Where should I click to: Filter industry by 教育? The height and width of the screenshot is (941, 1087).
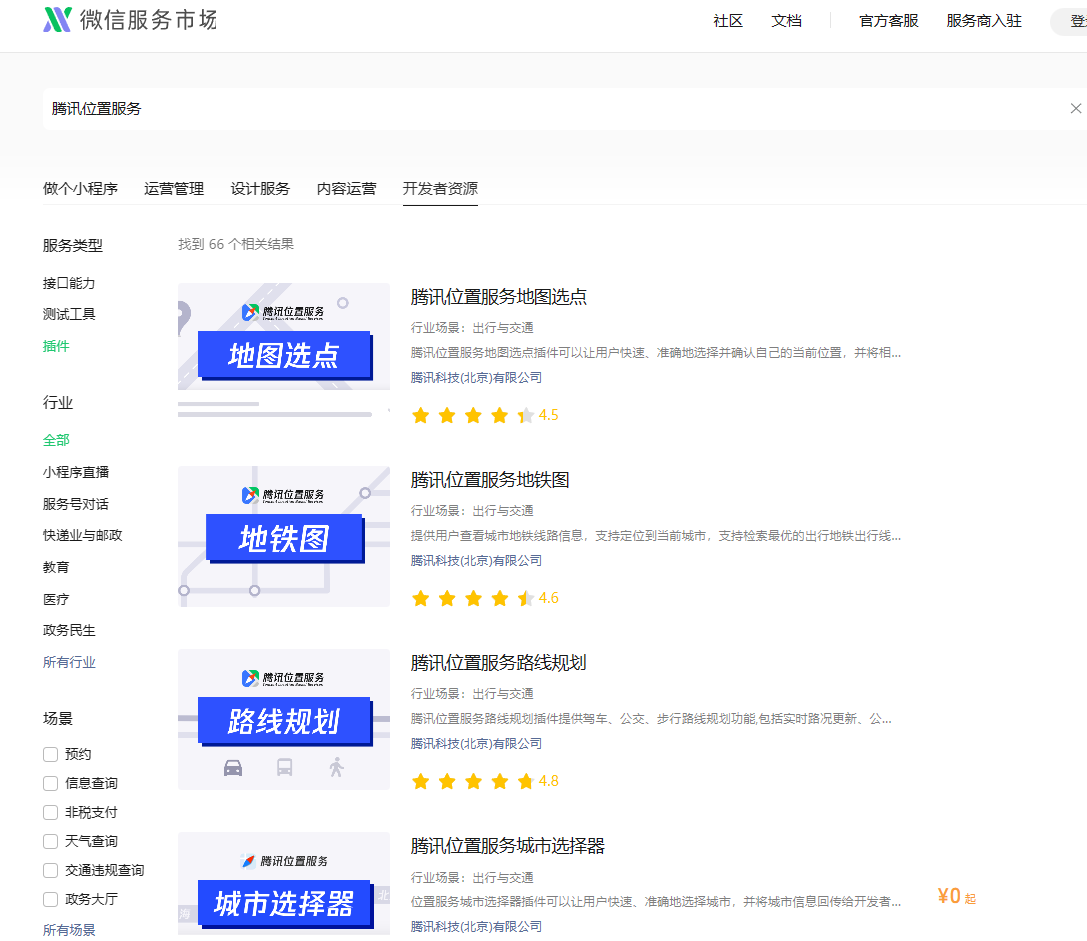point(56,567)
